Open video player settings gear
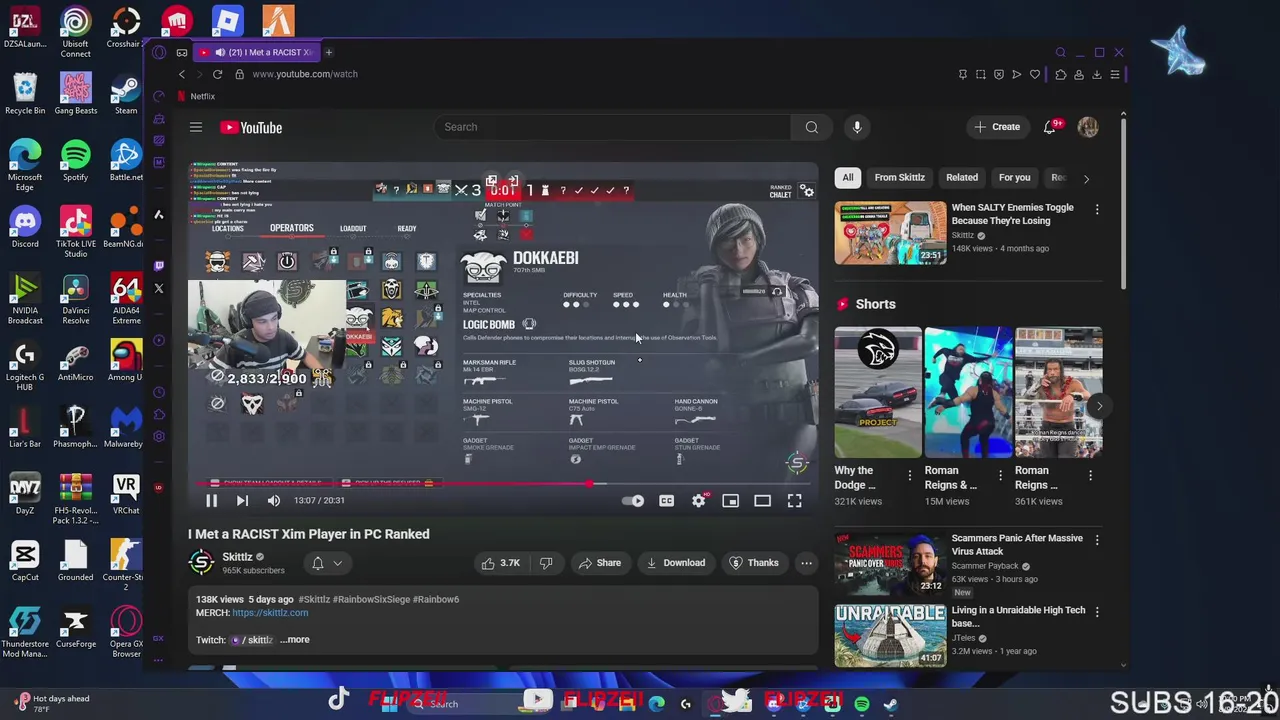The image size is (1280, 720). tap(698, 501)
